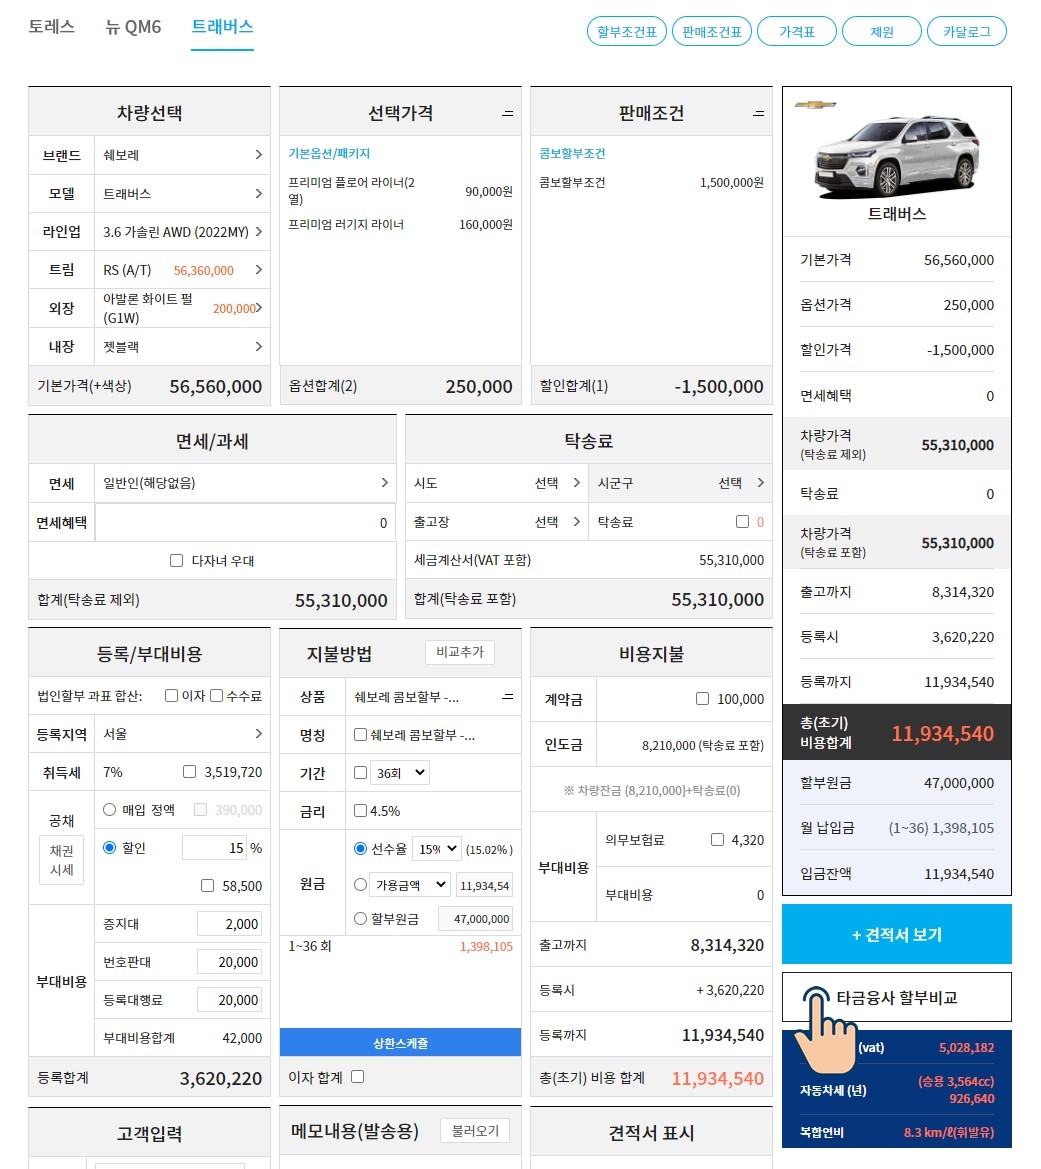The width and height of the screenshot is (1041, 1169).
Task: Expand the 내장 젯블랙 selector
Action: (x=182, y=347)
